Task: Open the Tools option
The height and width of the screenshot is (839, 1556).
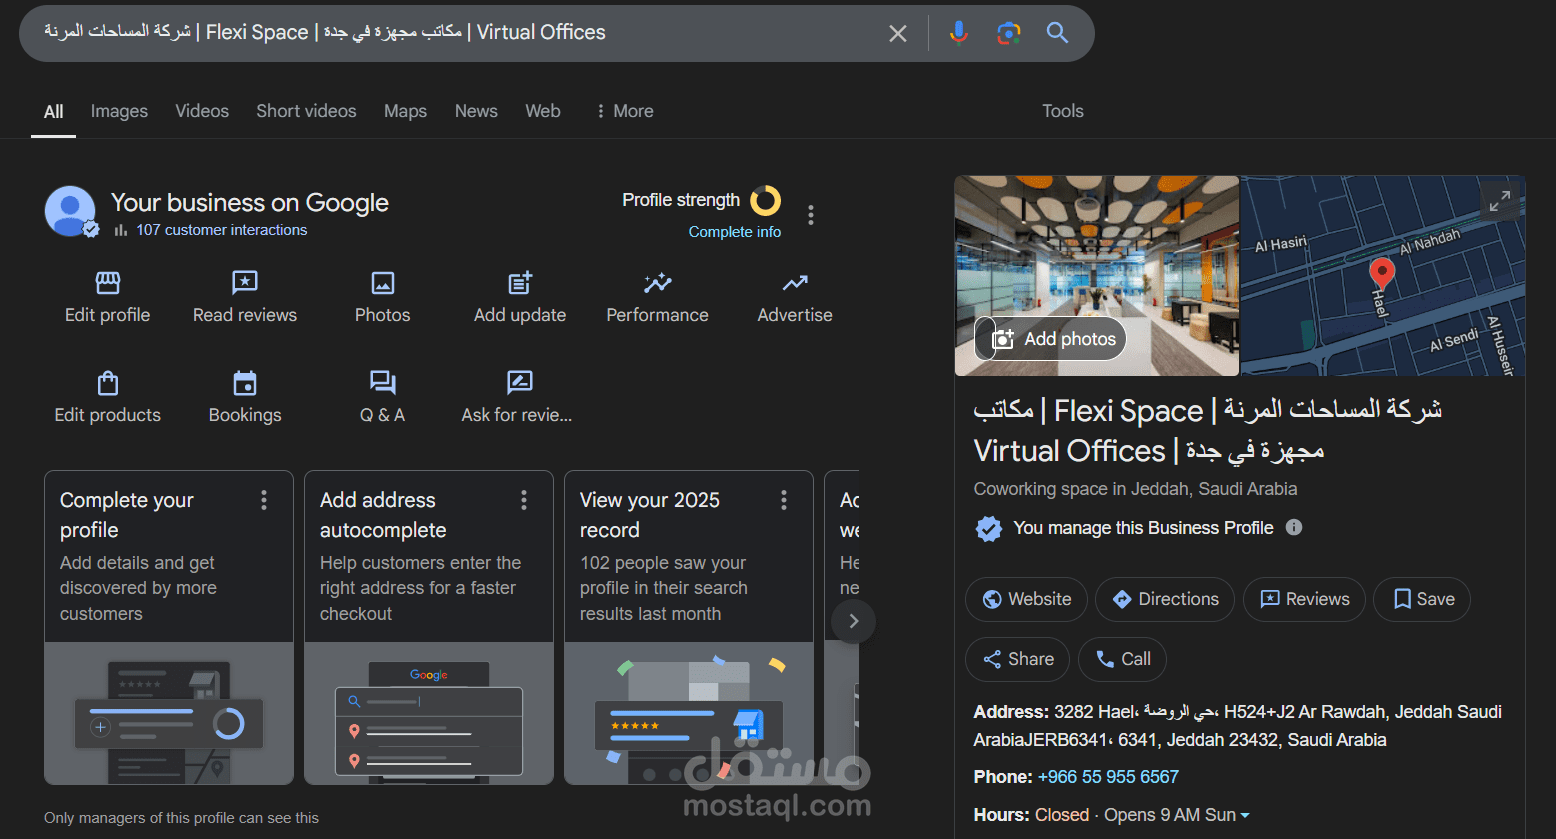Action: (1063, 111)
